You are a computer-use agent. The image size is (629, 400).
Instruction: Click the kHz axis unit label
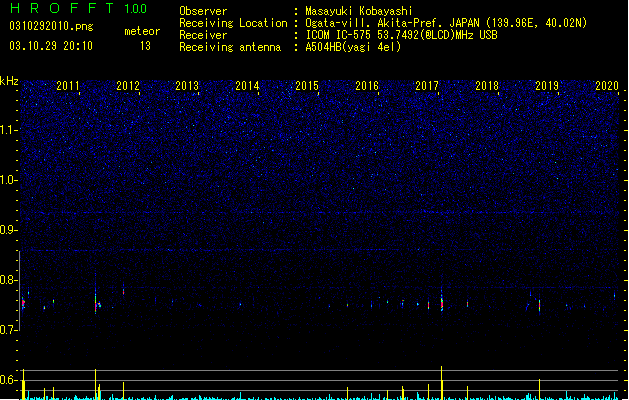click(x=9, y=81)
